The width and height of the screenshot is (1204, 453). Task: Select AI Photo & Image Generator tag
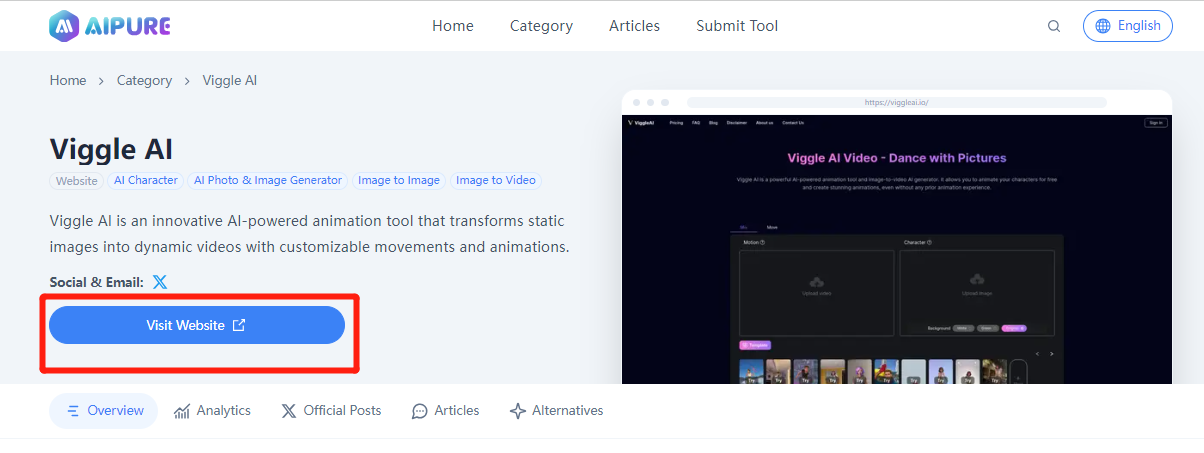[268, 181]
